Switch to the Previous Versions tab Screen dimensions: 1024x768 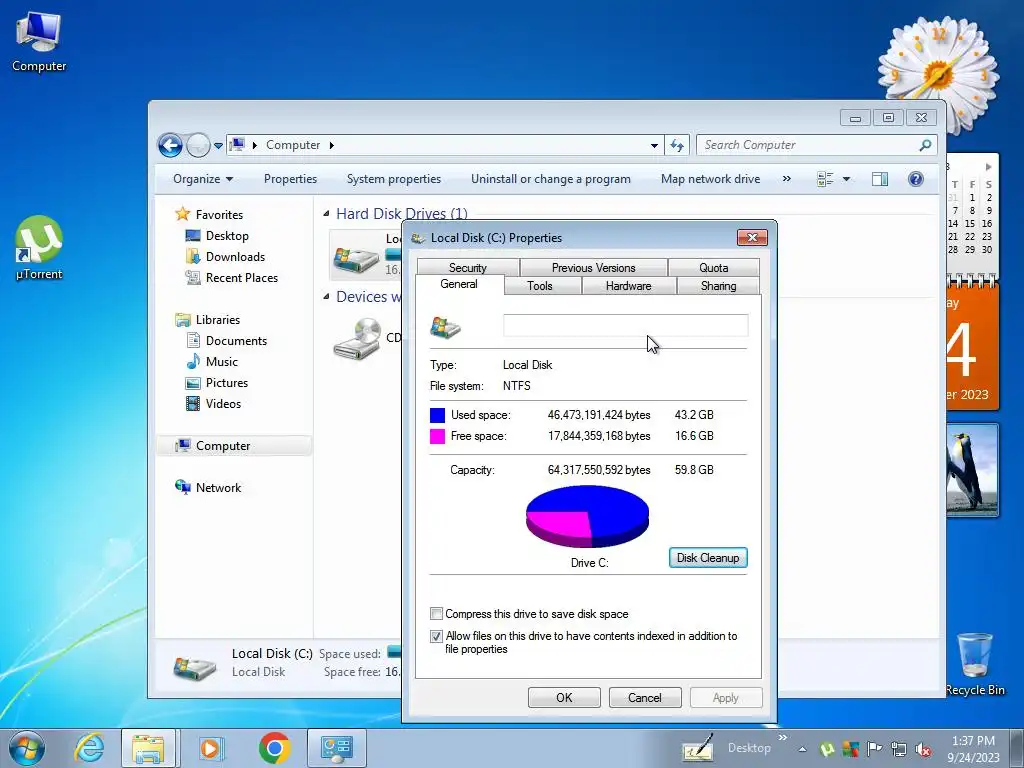(594, 268)
